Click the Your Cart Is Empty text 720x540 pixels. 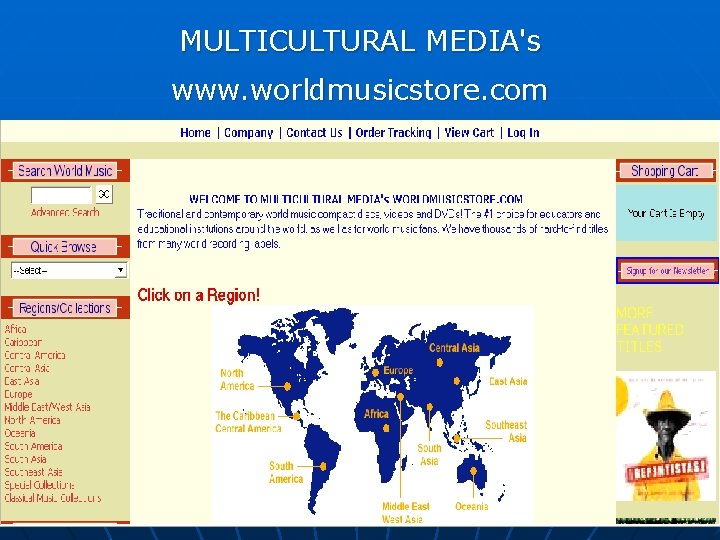coord(666,213)
